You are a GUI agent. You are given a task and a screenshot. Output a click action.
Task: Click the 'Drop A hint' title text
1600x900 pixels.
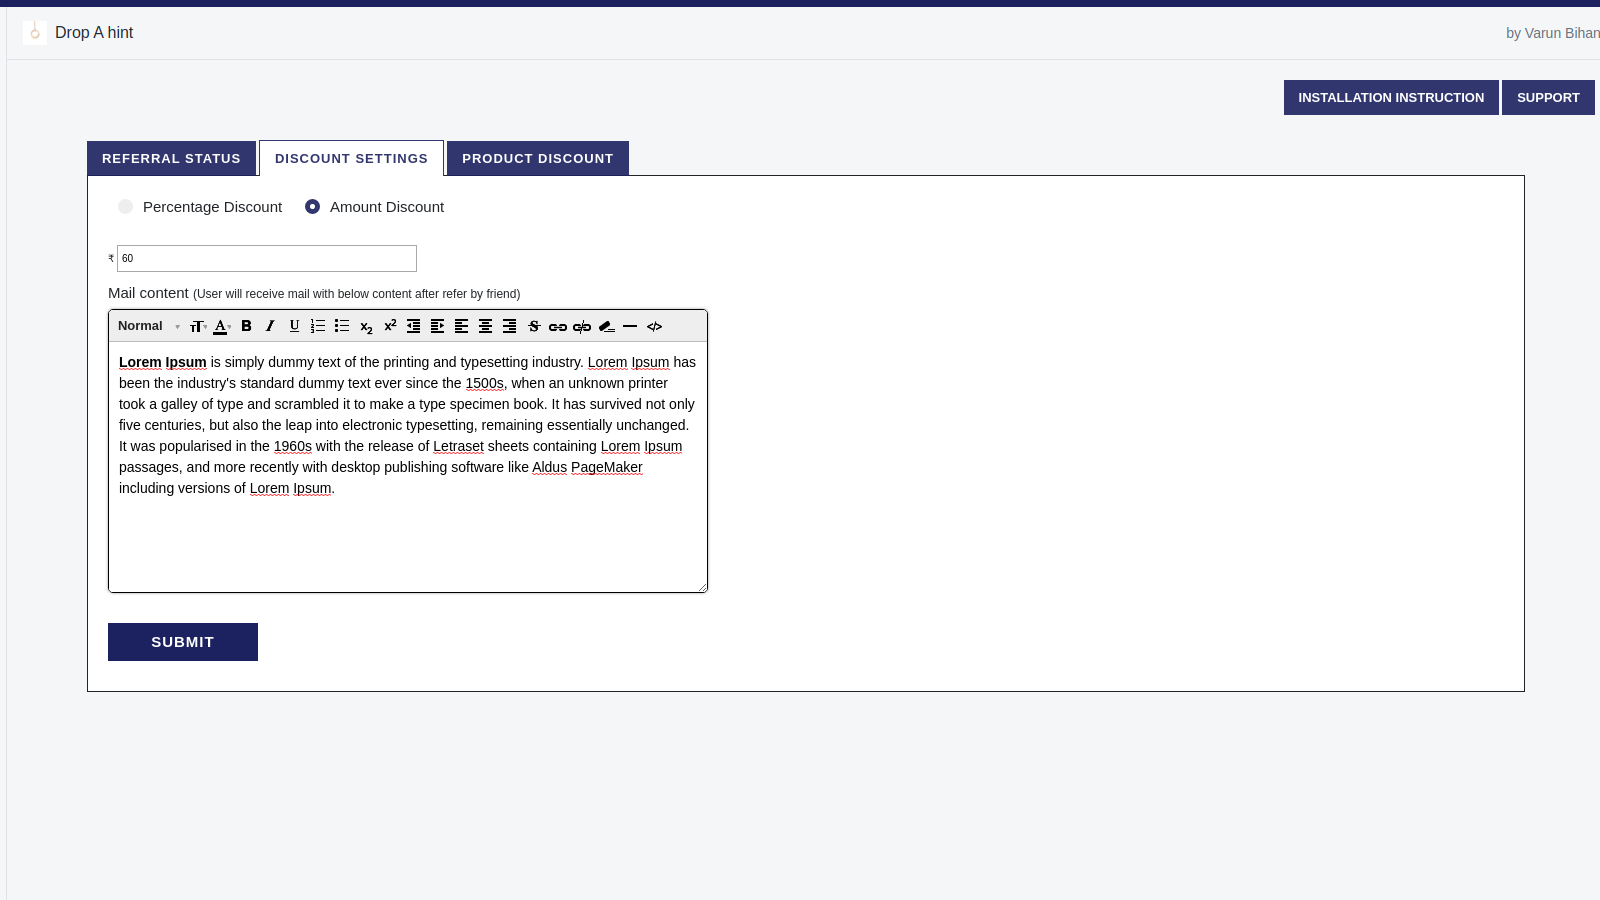(x=94, y=32)
